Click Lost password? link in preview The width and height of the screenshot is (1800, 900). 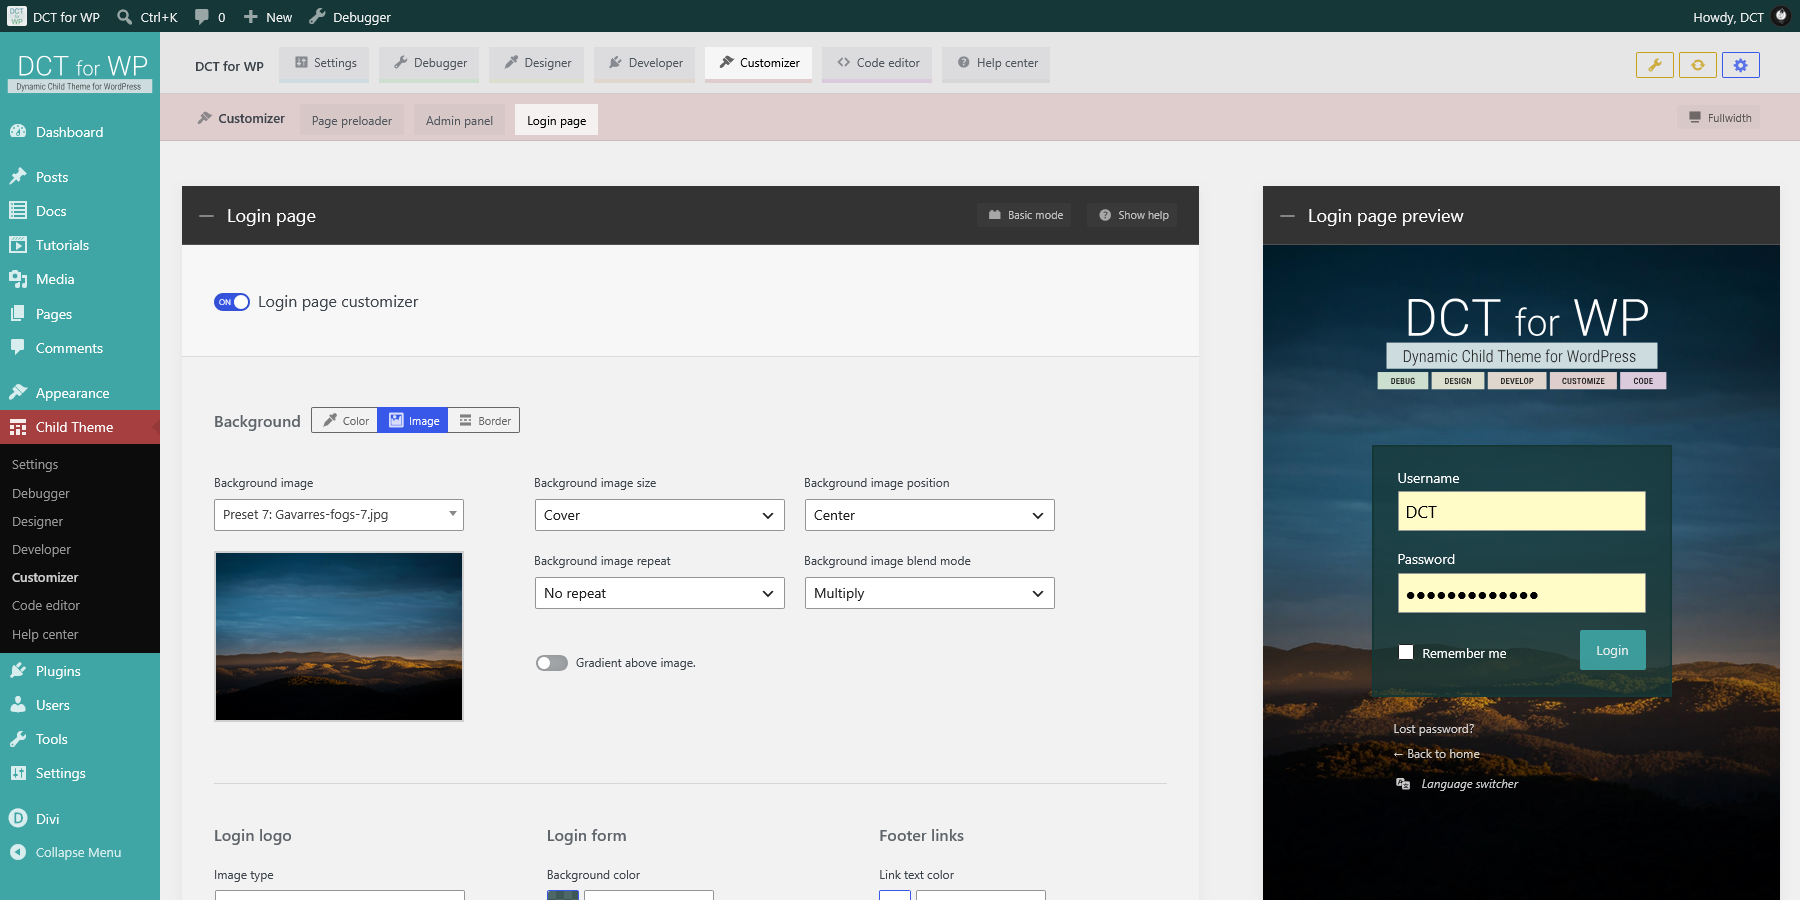[x=1434, y=729]
